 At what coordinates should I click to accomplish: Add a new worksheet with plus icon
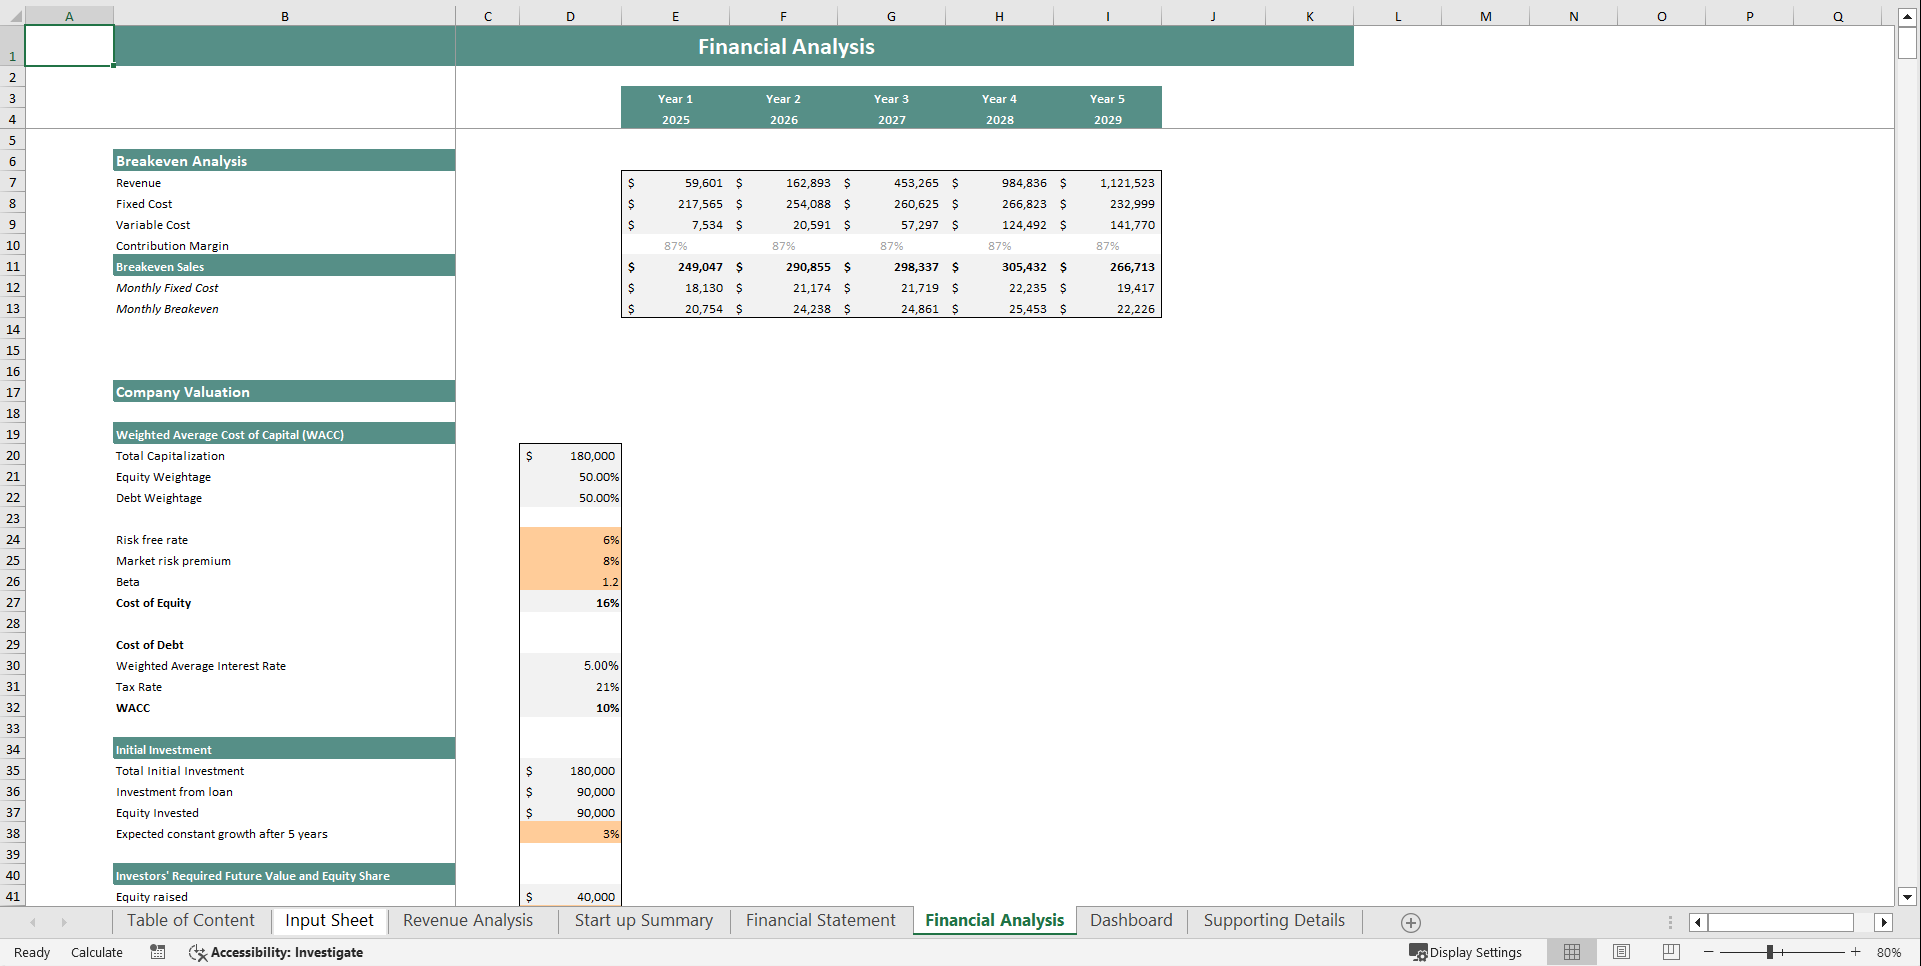pos(1411,921)
